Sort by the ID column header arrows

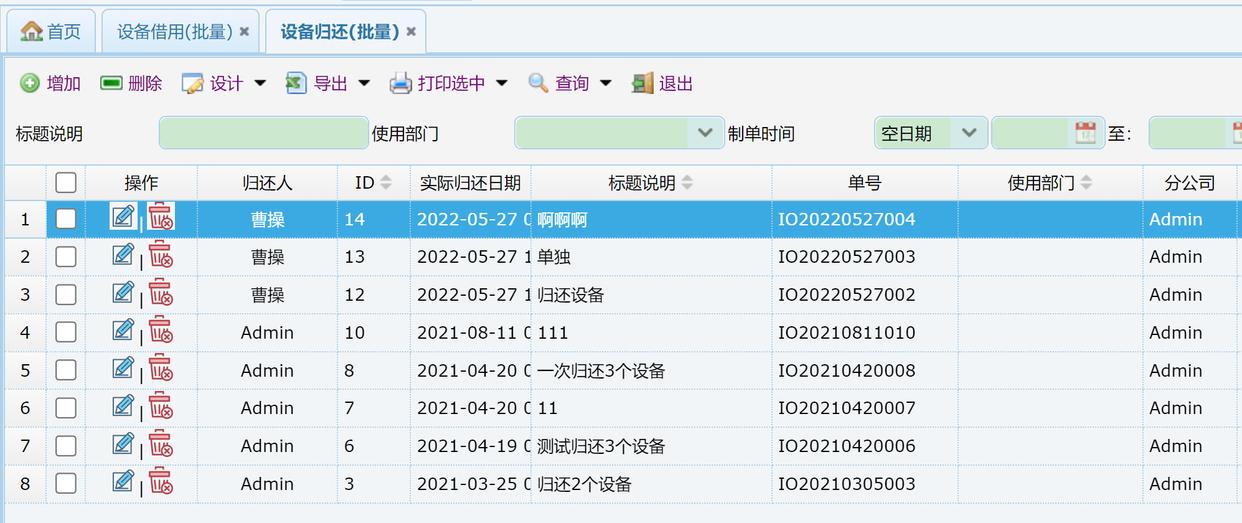386,183
